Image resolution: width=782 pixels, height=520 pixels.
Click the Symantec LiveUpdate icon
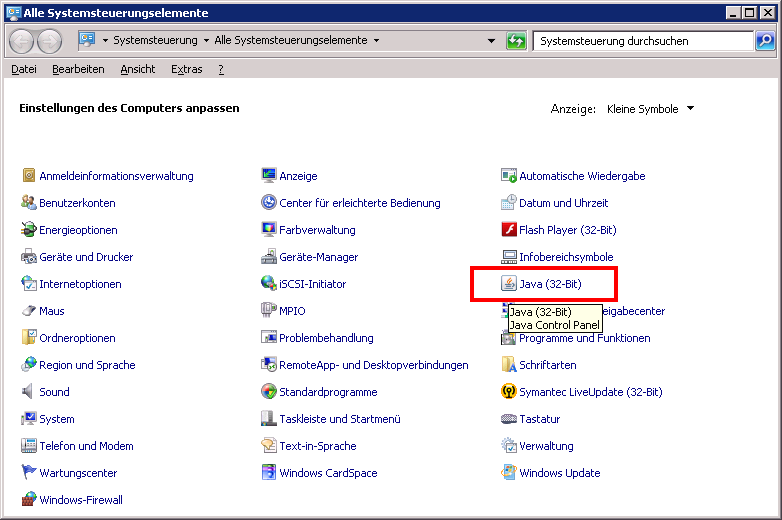(509, 392)
